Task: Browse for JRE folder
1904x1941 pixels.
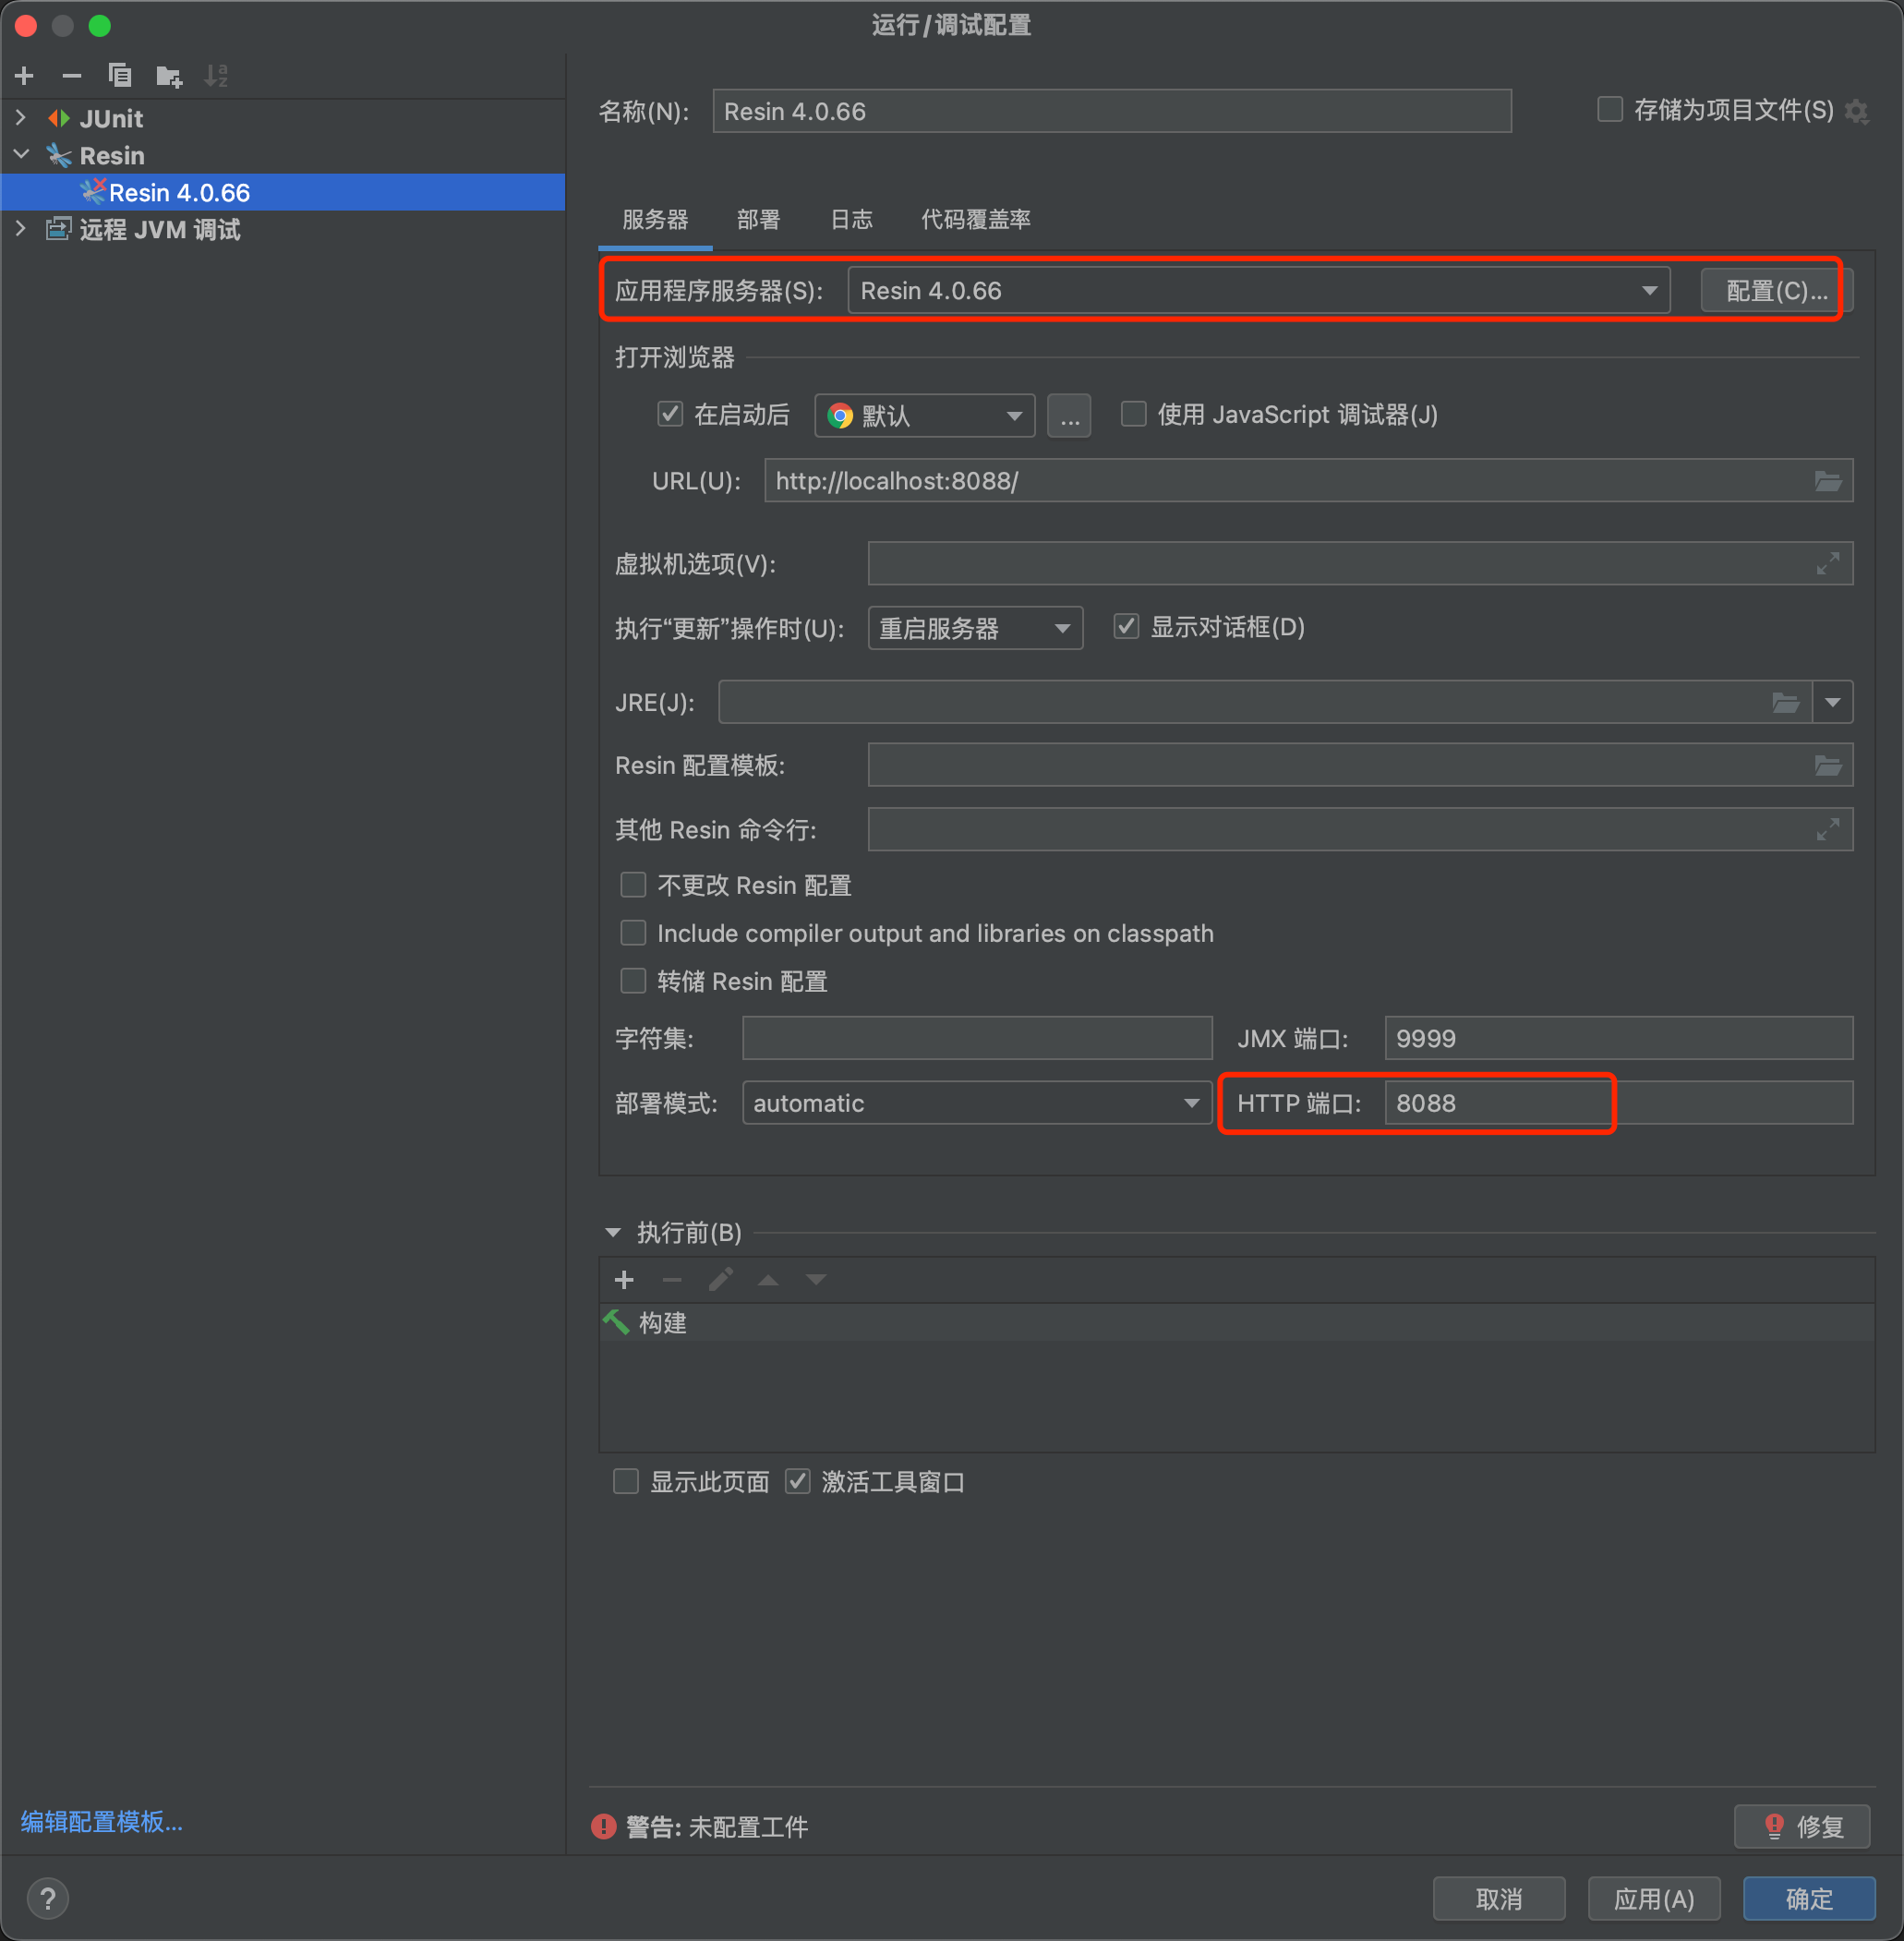Action: tap(1786, 702)
